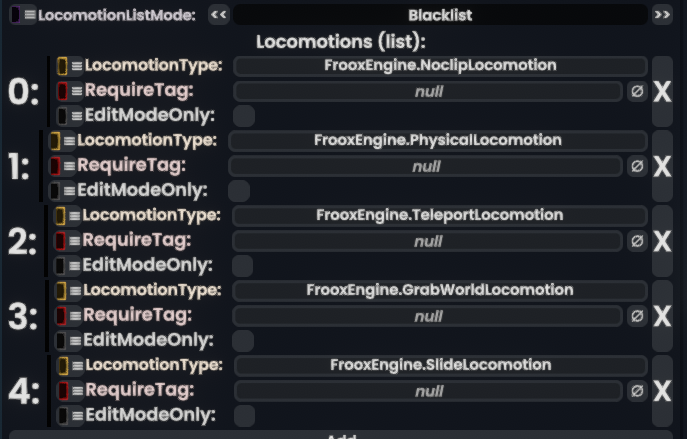The image size is (687, 439).
Task: Enable EditModeOnly checkbox for item 2
Action: point(242,266)
